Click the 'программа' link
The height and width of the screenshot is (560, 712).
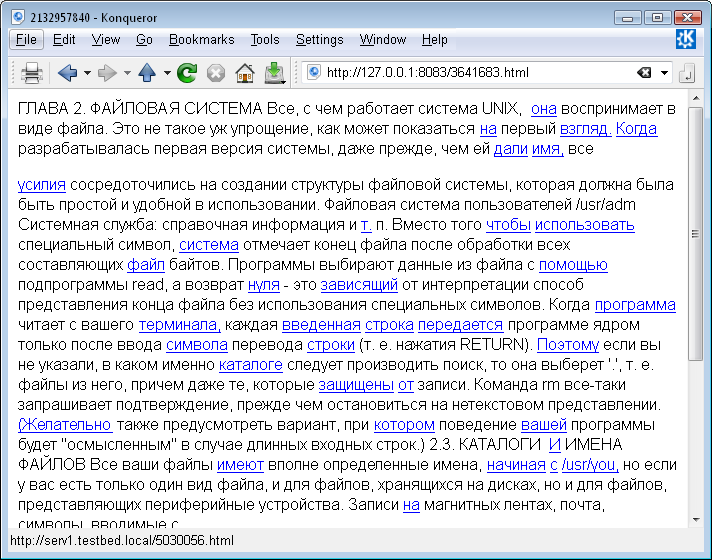(635, 305)
